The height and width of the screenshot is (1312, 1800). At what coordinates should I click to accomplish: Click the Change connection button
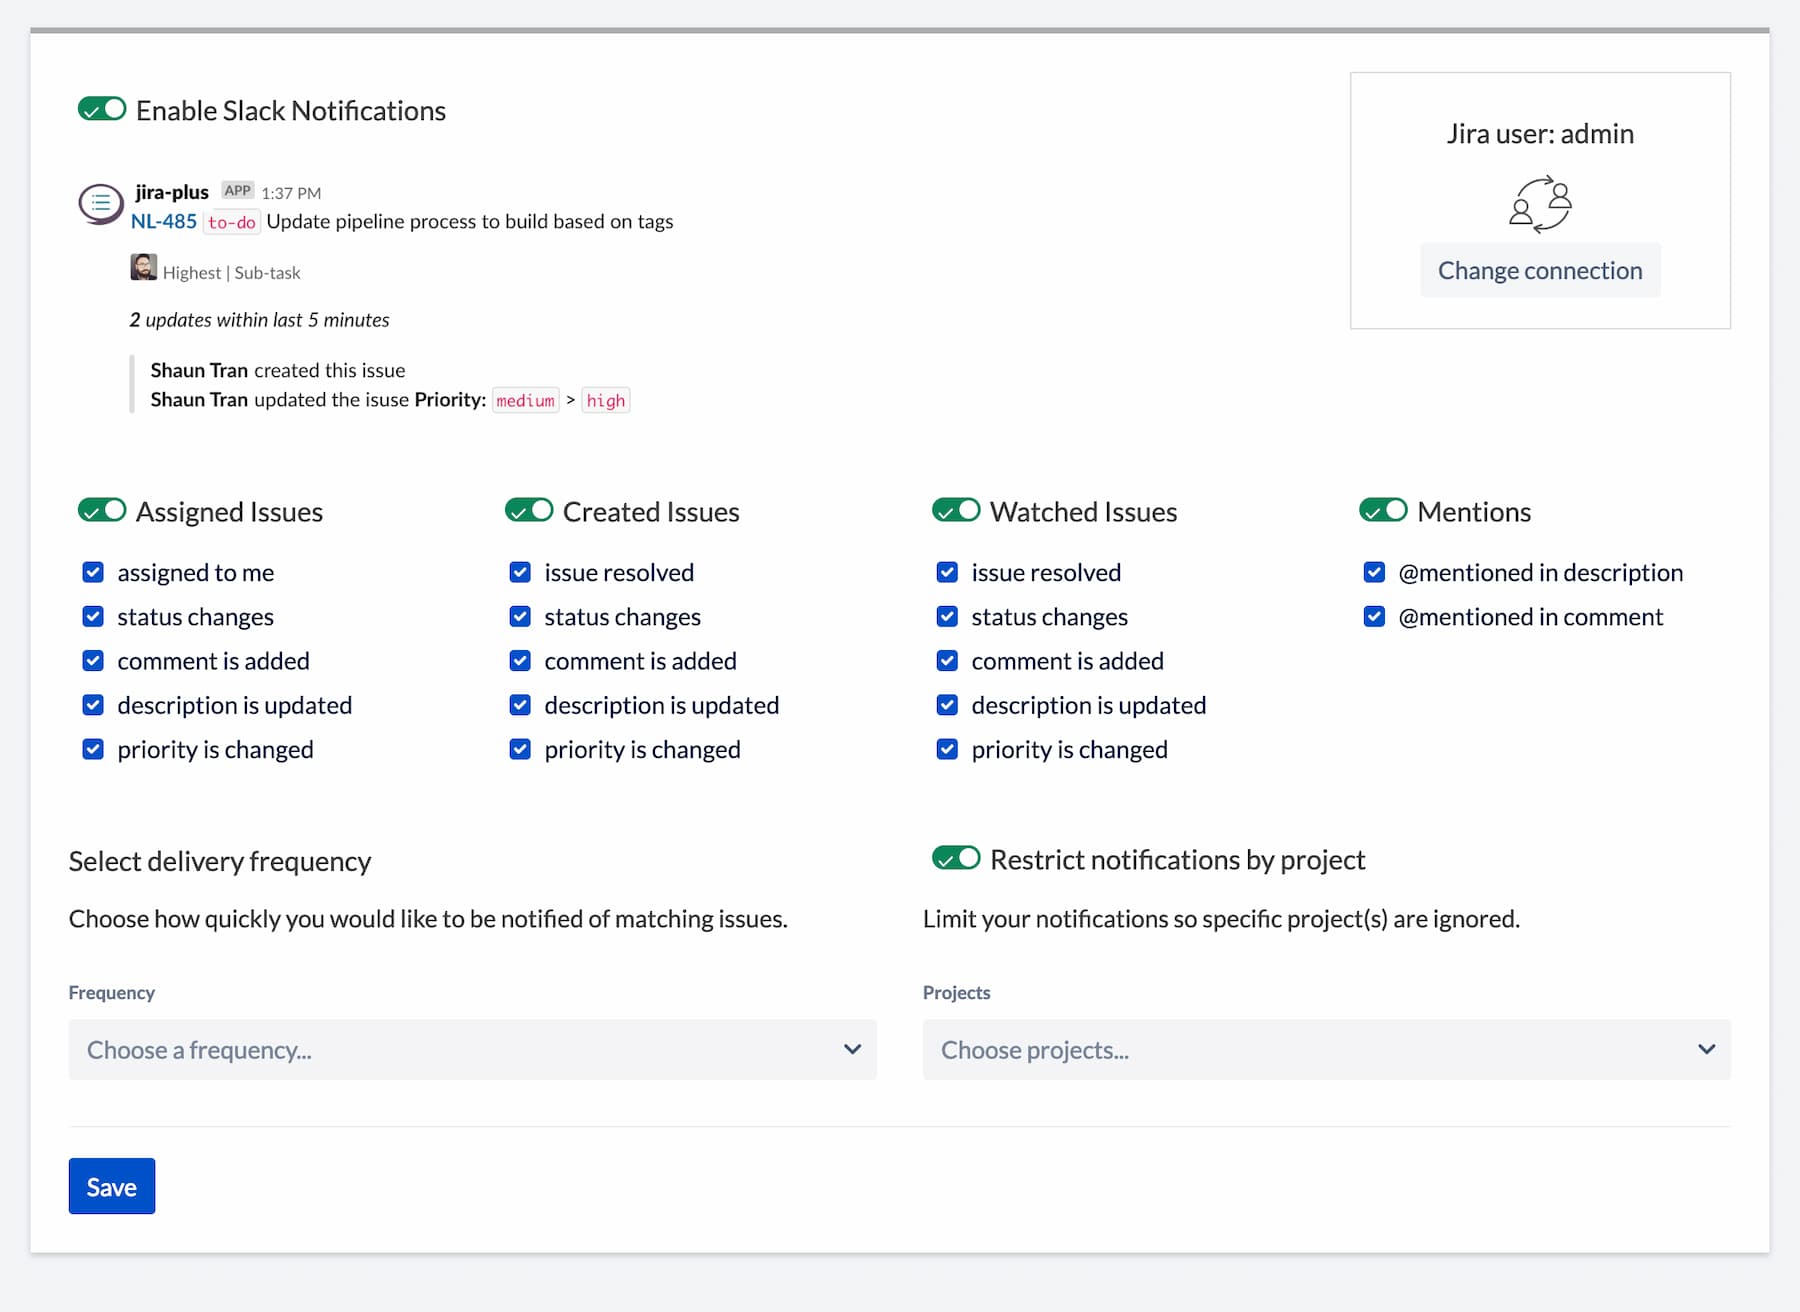pyautogui.click(x=1540, y=270)
